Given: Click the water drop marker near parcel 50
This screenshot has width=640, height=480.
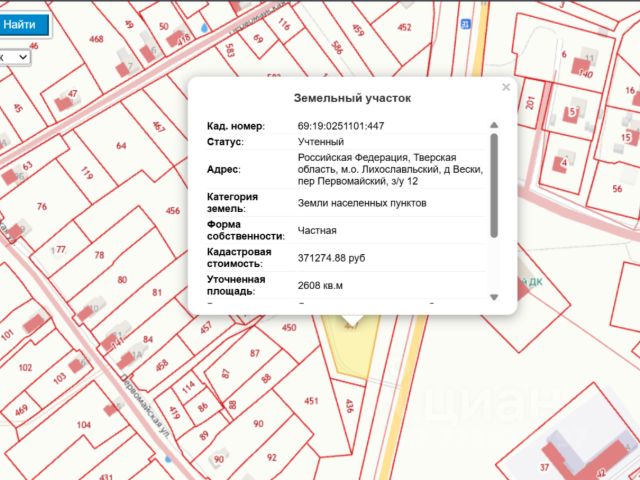Looking at the screenshot, I should [204, 28].
